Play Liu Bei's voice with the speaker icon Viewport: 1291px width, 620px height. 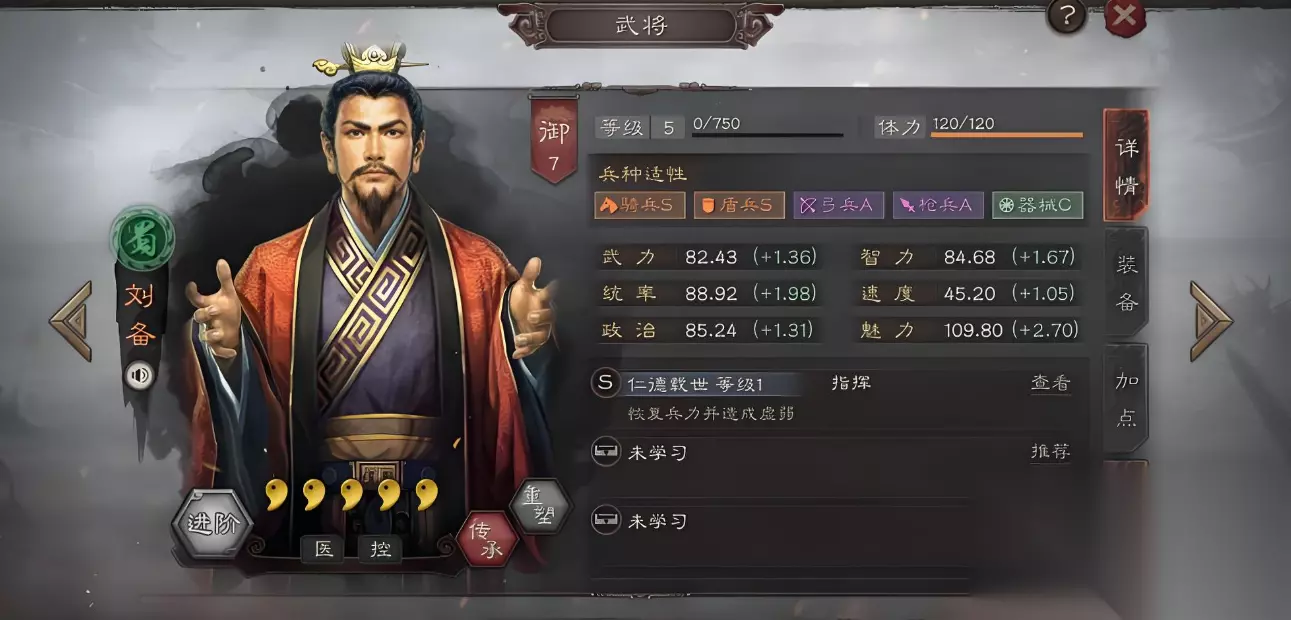[139, 375]
